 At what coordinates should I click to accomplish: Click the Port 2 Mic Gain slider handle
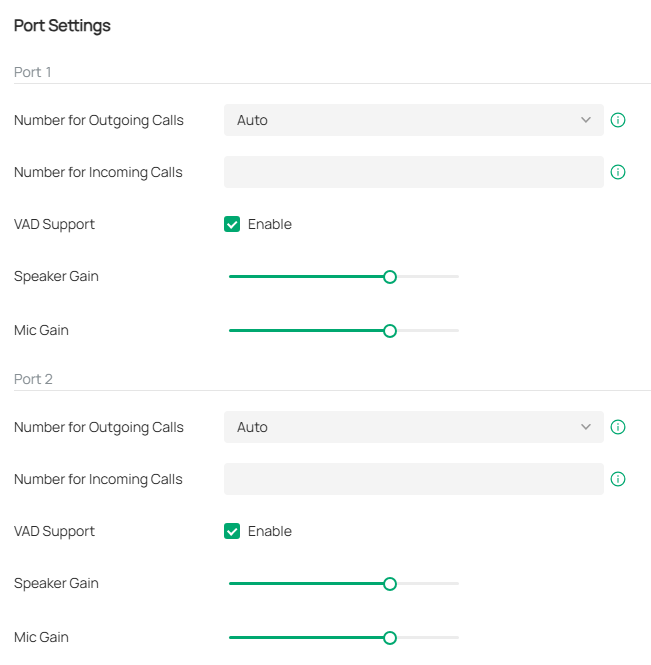tap(390, 637)
